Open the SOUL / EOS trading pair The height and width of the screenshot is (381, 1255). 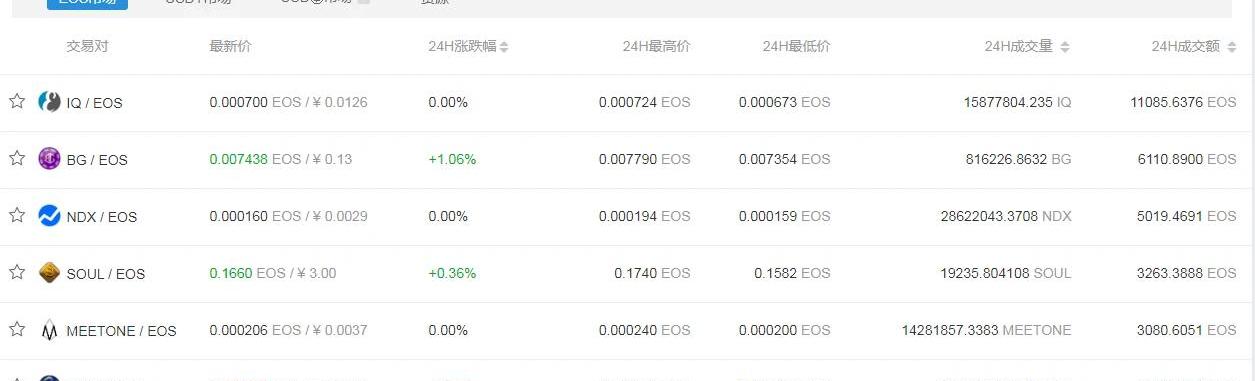106,274
